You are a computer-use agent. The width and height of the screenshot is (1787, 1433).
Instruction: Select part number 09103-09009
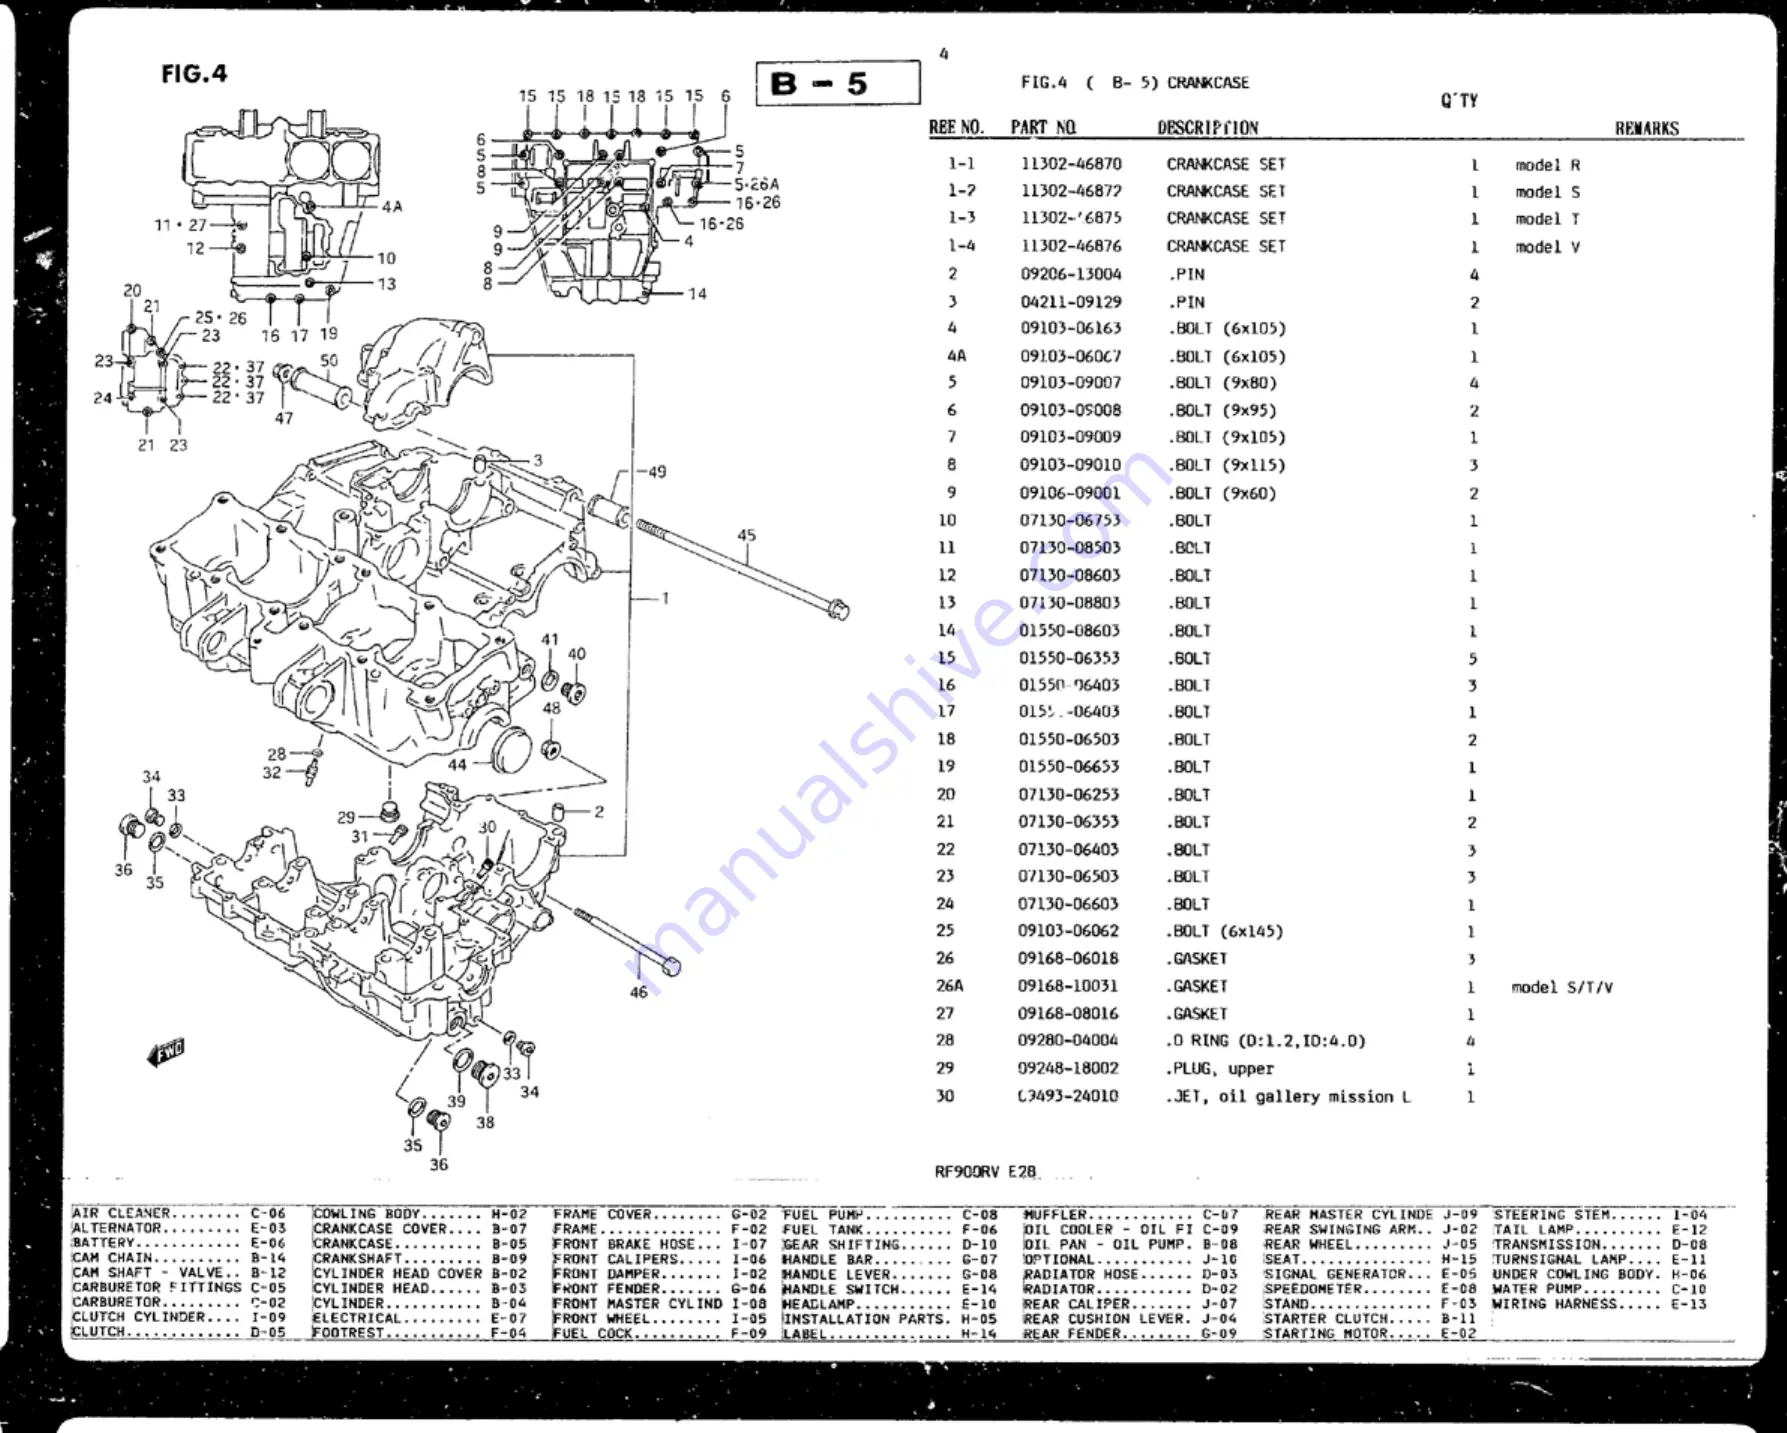[x=1071, y=436]
